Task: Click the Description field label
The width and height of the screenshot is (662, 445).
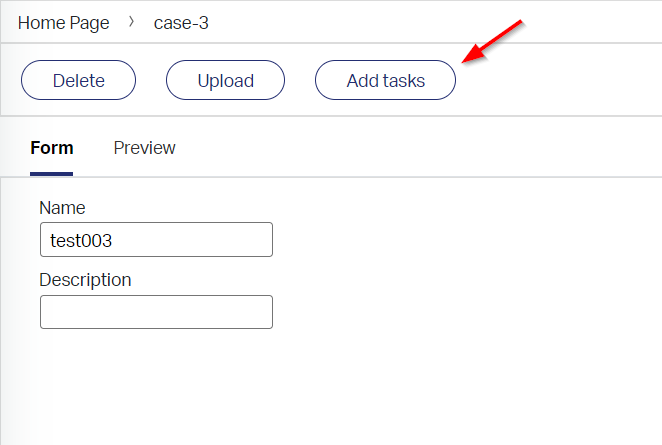Action: click(85, 280)
